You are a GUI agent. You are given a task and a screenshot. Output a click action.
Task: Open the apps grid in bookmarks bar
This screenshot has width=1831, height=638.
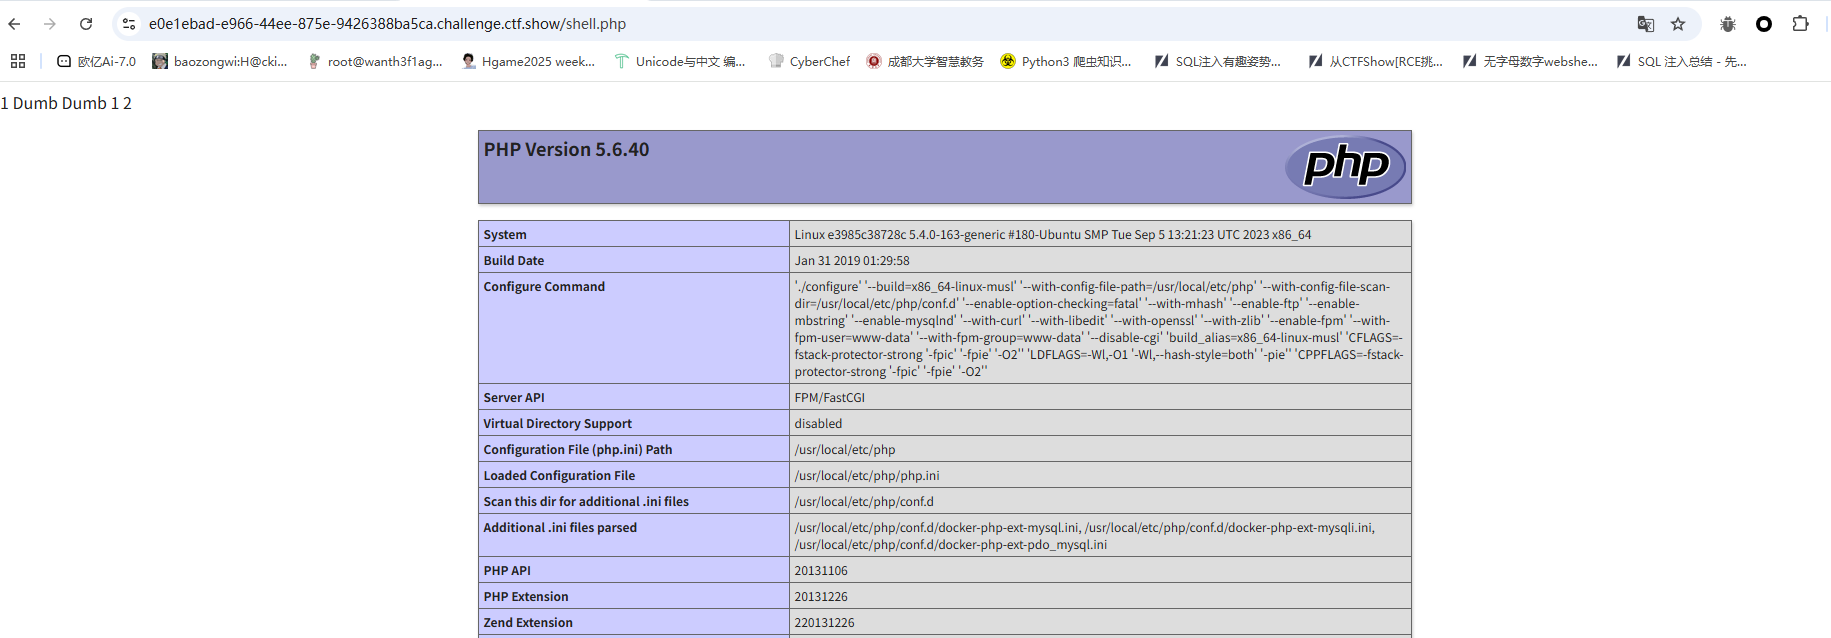pyautogui.click(x=18, y=61)
